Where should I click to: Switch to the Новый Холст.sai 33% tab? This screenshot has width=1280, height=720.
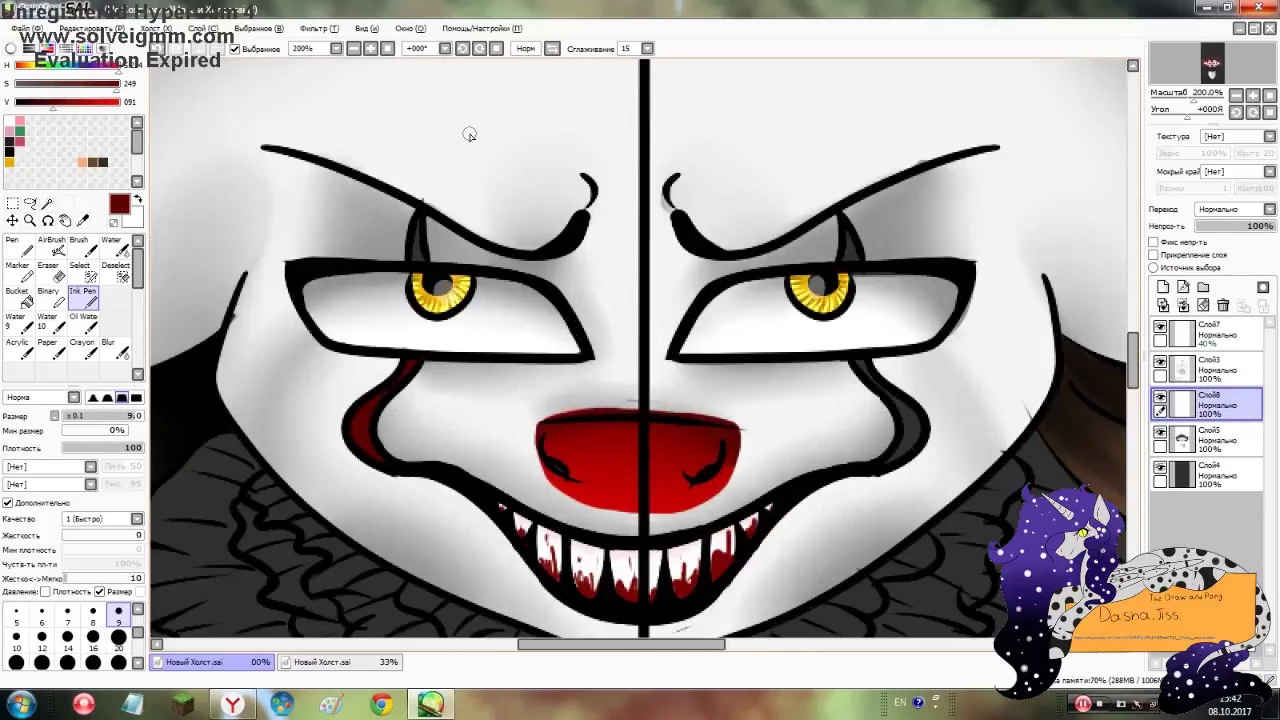(340, 662)
